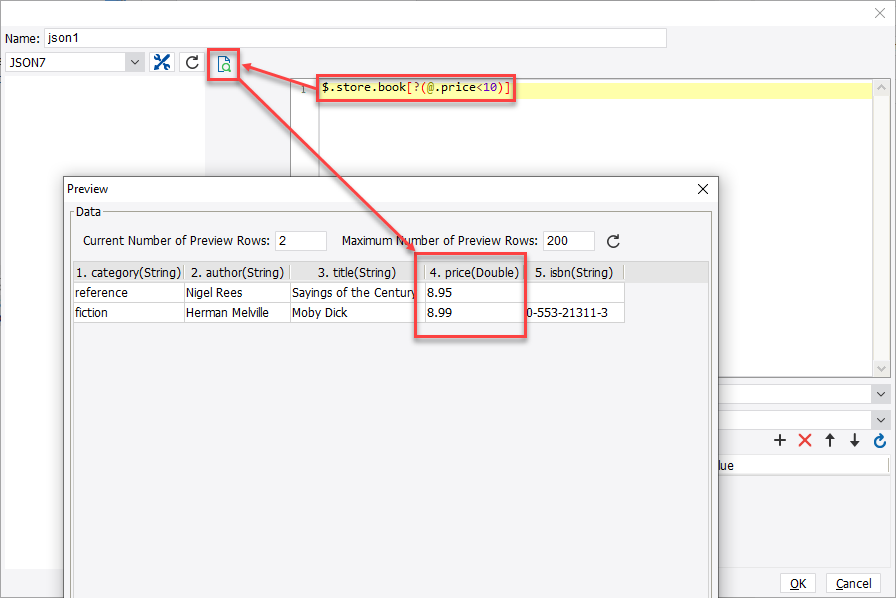Open the upper dropdown on the right panel
Screen dimensions: 896x598
tap(879, 393)
